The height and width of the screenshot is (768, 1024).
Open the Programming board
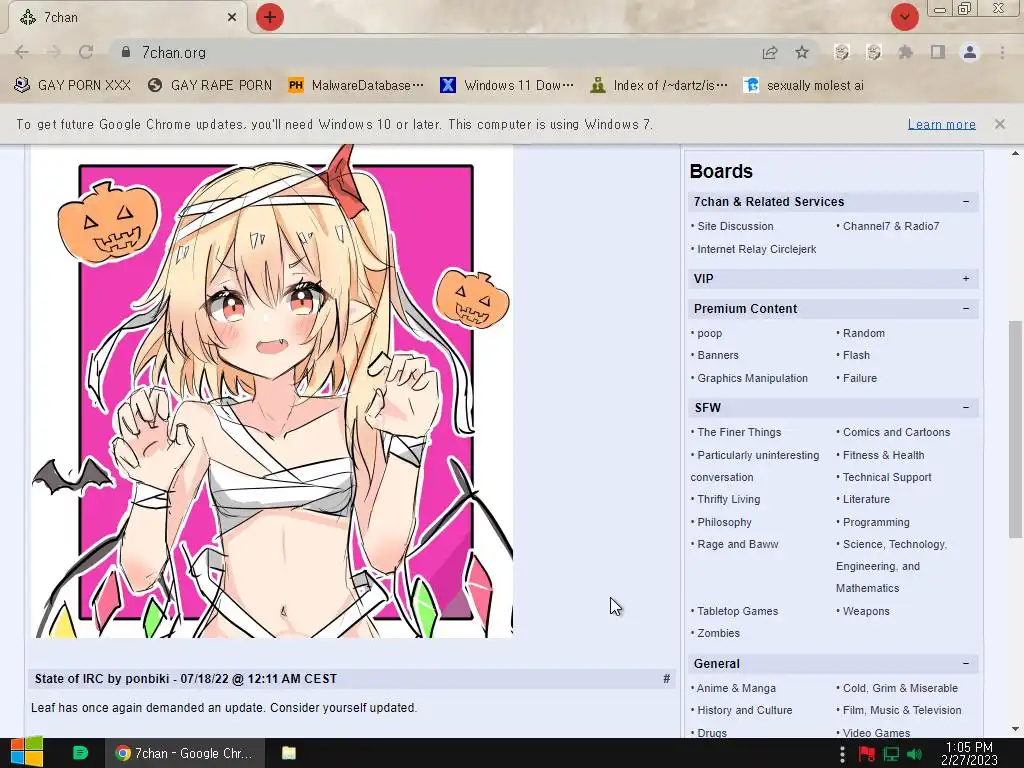tap(876, 522)
